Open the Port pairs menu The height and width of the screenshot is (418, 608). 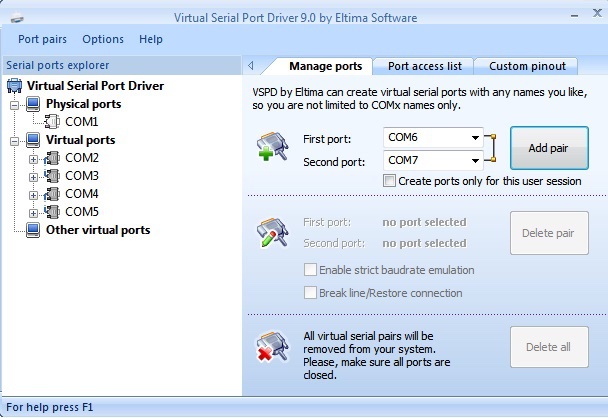pos(42,39)
